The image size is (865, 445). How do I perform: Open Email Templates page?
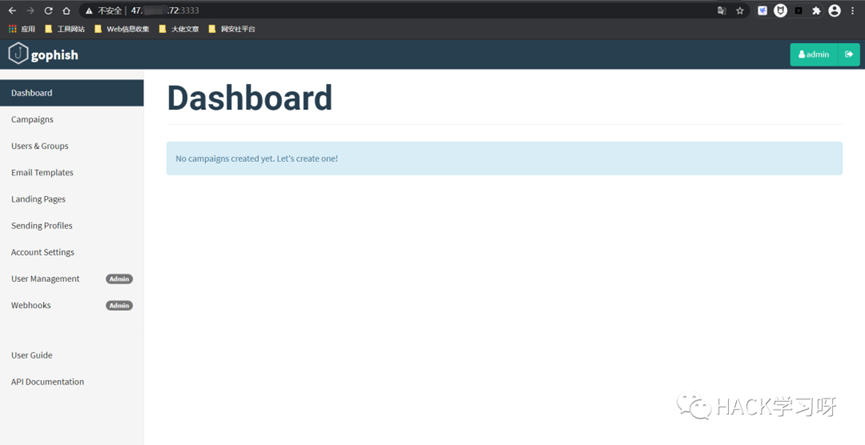click(72, 172)
